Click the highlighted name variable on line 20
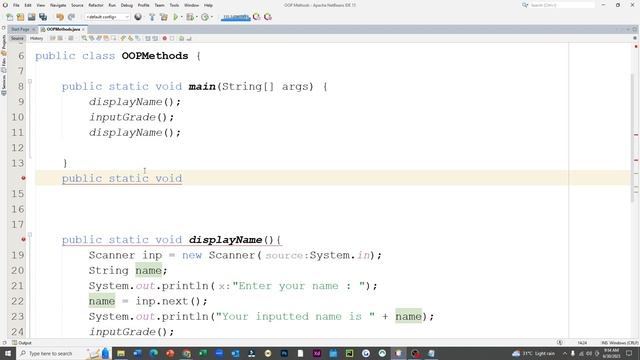The height and width of the screenshot is (360, 640). [149, 270]
